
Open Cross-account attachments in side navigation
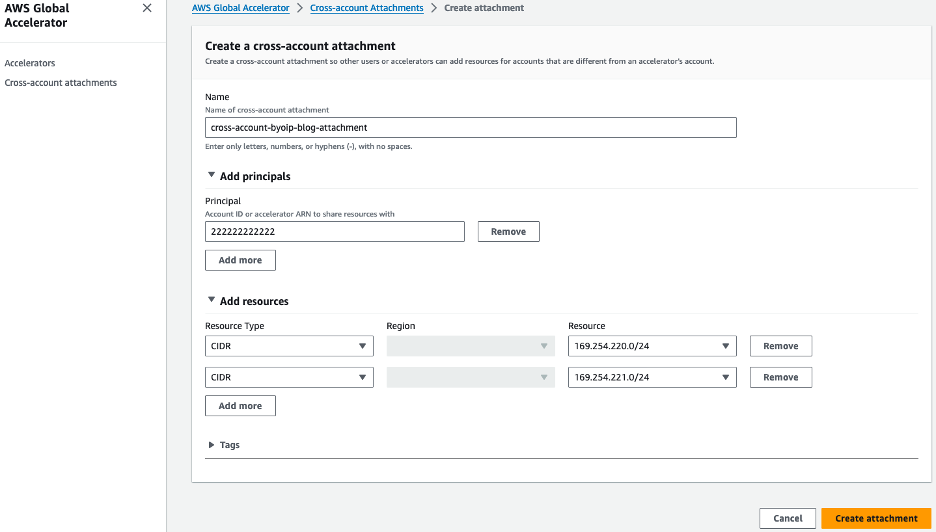coord(61,82)
